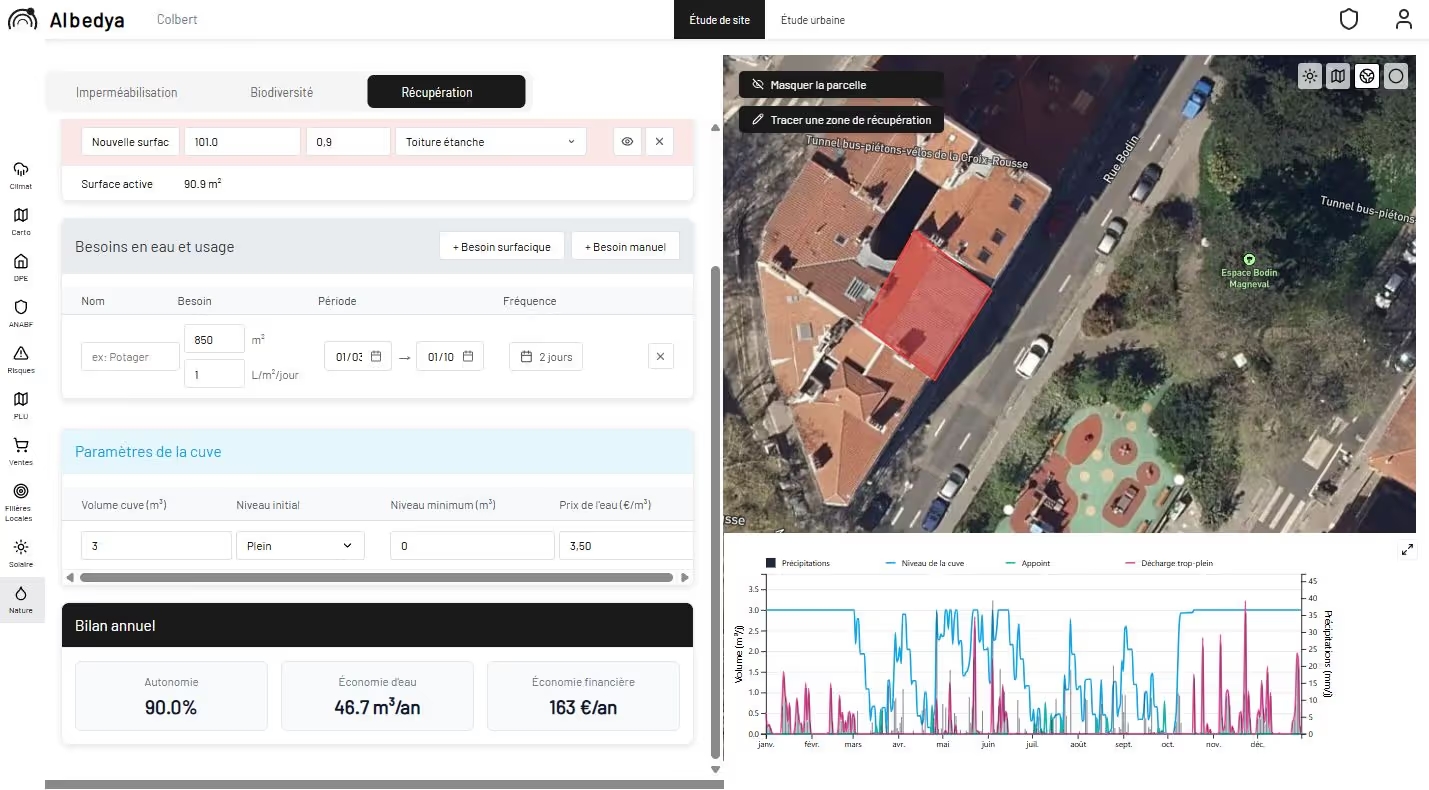Click Masquer la parcelle toggle
1429x790 pixels.
click(x=840, y=85)
